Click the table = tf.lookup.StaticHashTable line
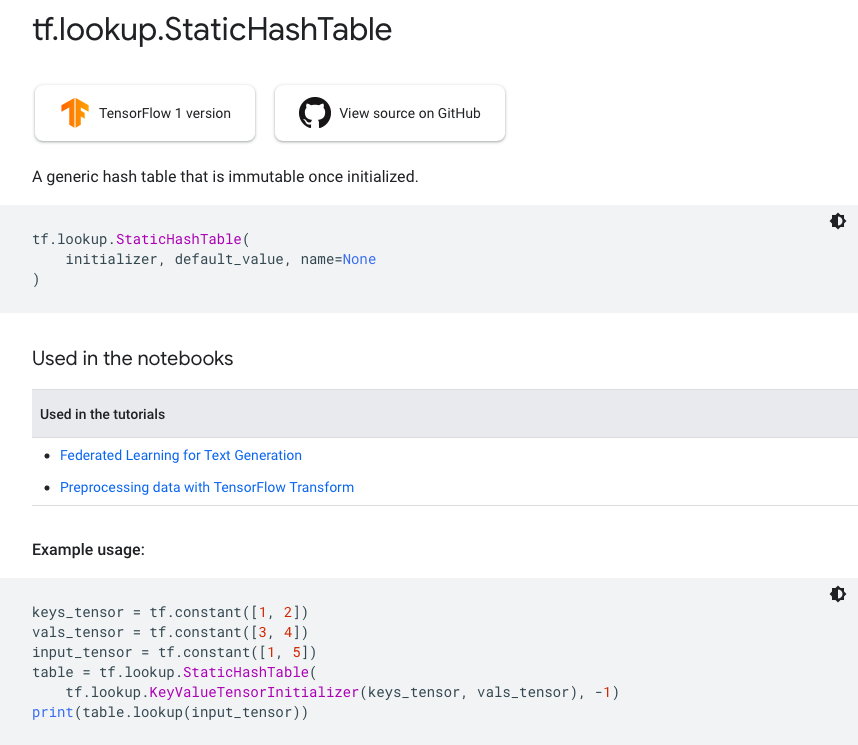Viewport: 858px width, 745px height. (174, 672)
